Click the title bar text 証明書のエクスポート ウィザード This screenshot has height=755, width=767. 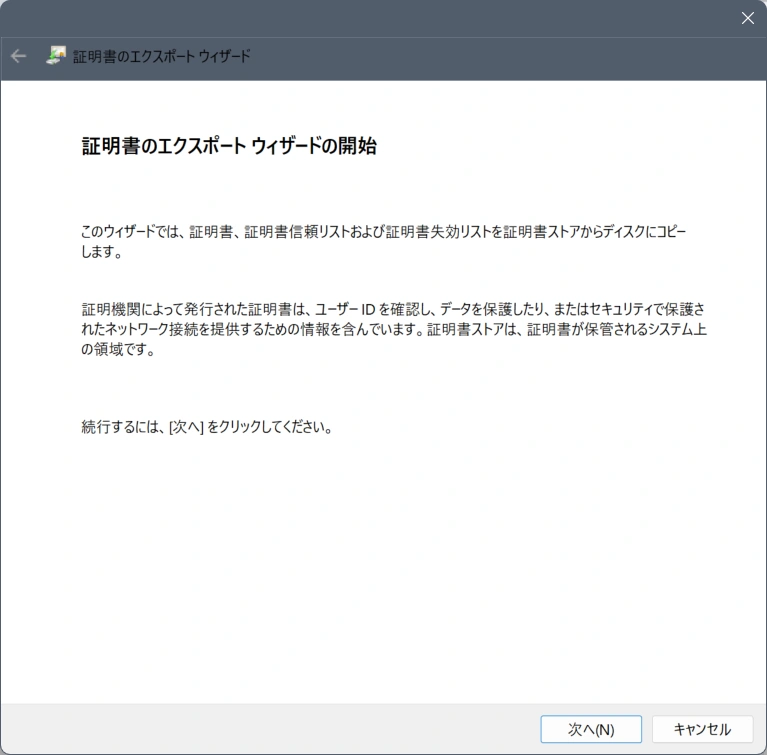coord(161,56)
